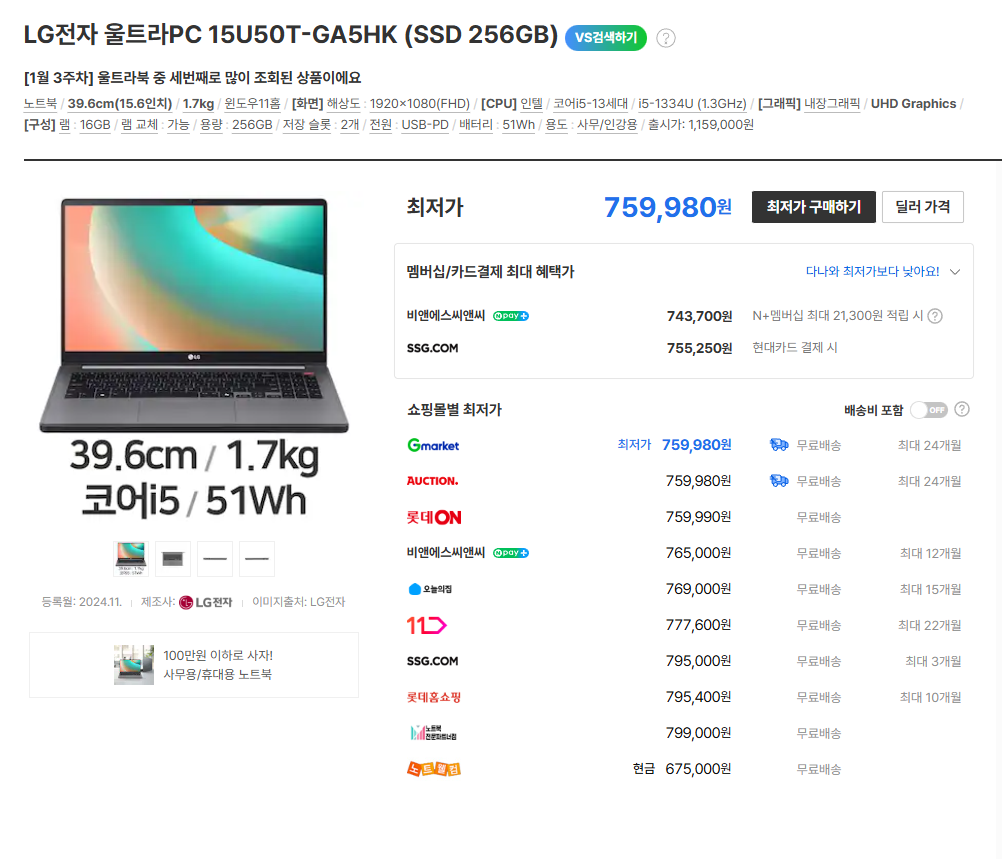Expand the 다나와 최저가보다 낮아요 chevron
This screenshot has height=859, width=1002.
pos(955,272)
